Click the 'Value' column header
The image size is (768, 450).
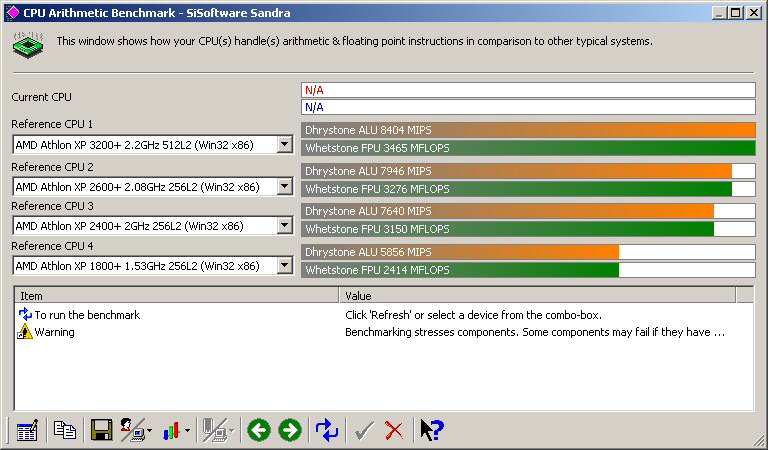(x=537, y=295)
